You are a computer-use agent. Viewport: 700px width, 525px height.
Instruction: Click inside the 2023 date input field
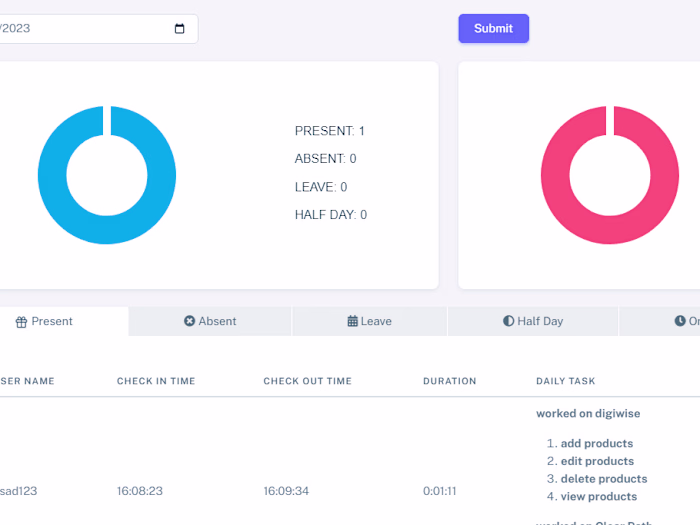(x=96, y=29)
